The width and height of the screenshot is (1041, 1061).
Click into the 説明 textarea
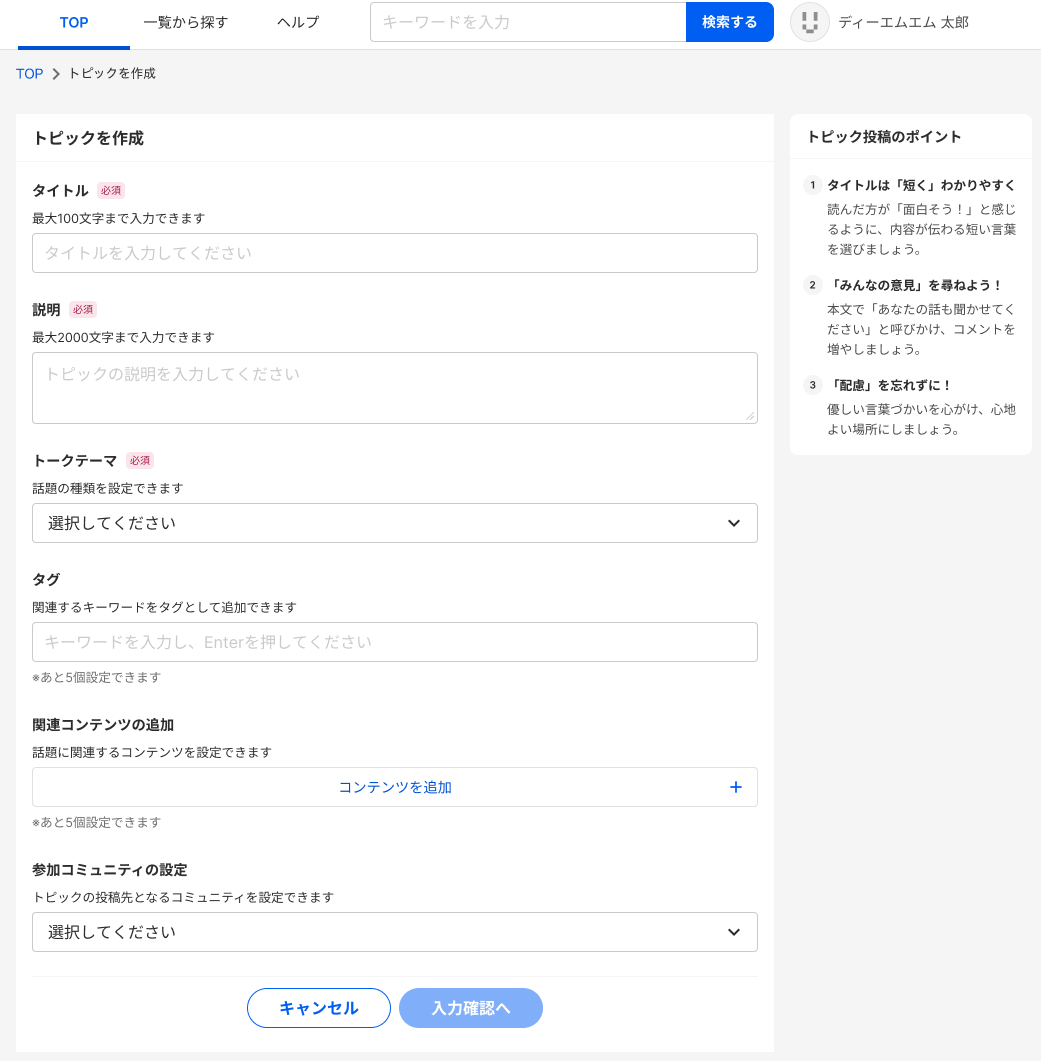coord(394,387)
